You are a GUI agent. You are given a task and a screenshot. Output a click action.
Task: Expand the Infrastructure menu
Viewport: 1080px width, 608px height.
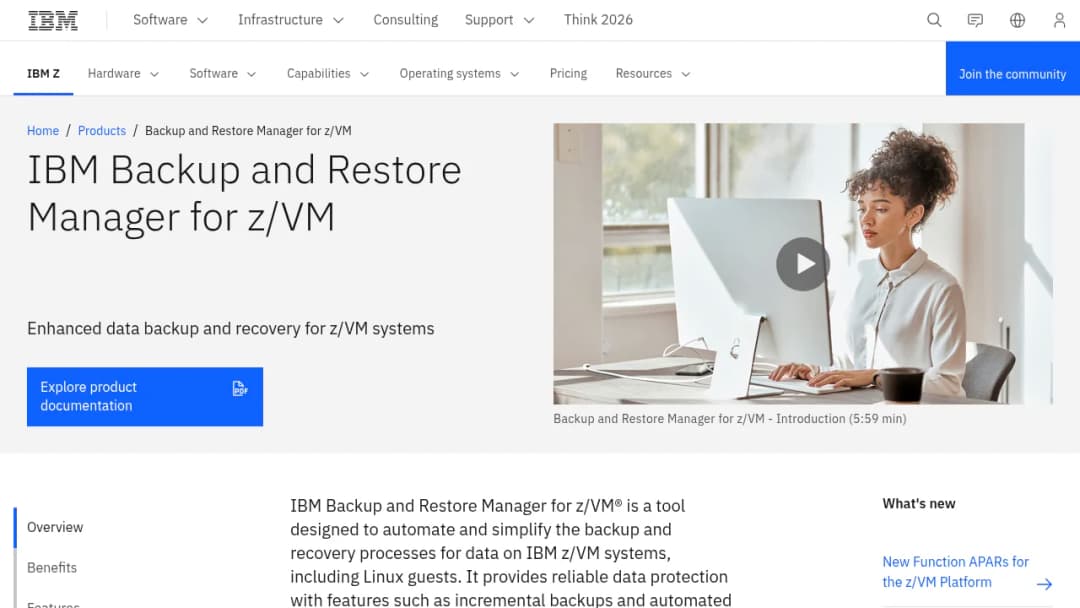[x=291, y=20]
